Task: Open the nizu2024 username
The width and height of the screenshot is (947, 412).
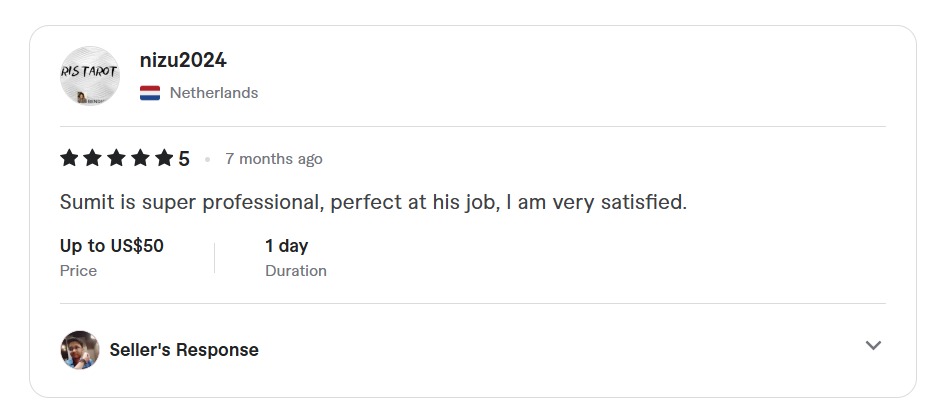Action: [x=183, y=60]
